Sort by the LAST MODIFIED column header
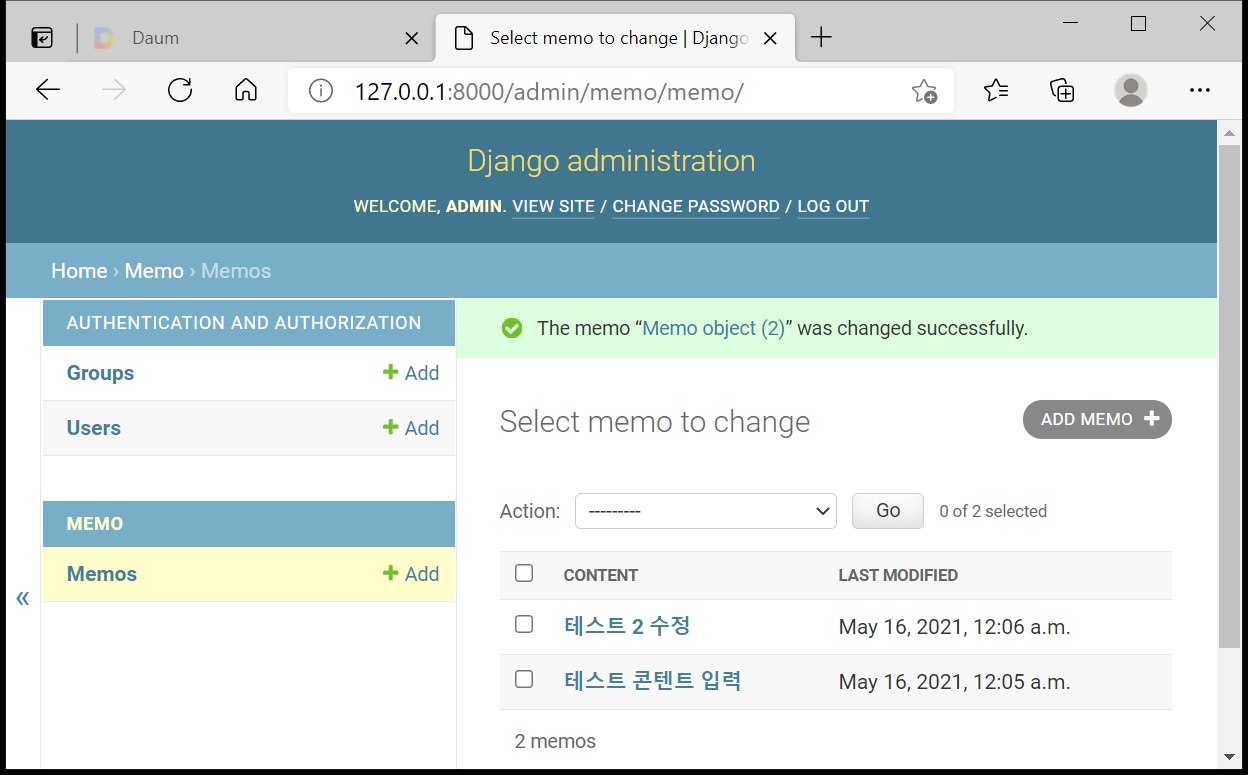 tap(898, 575)
